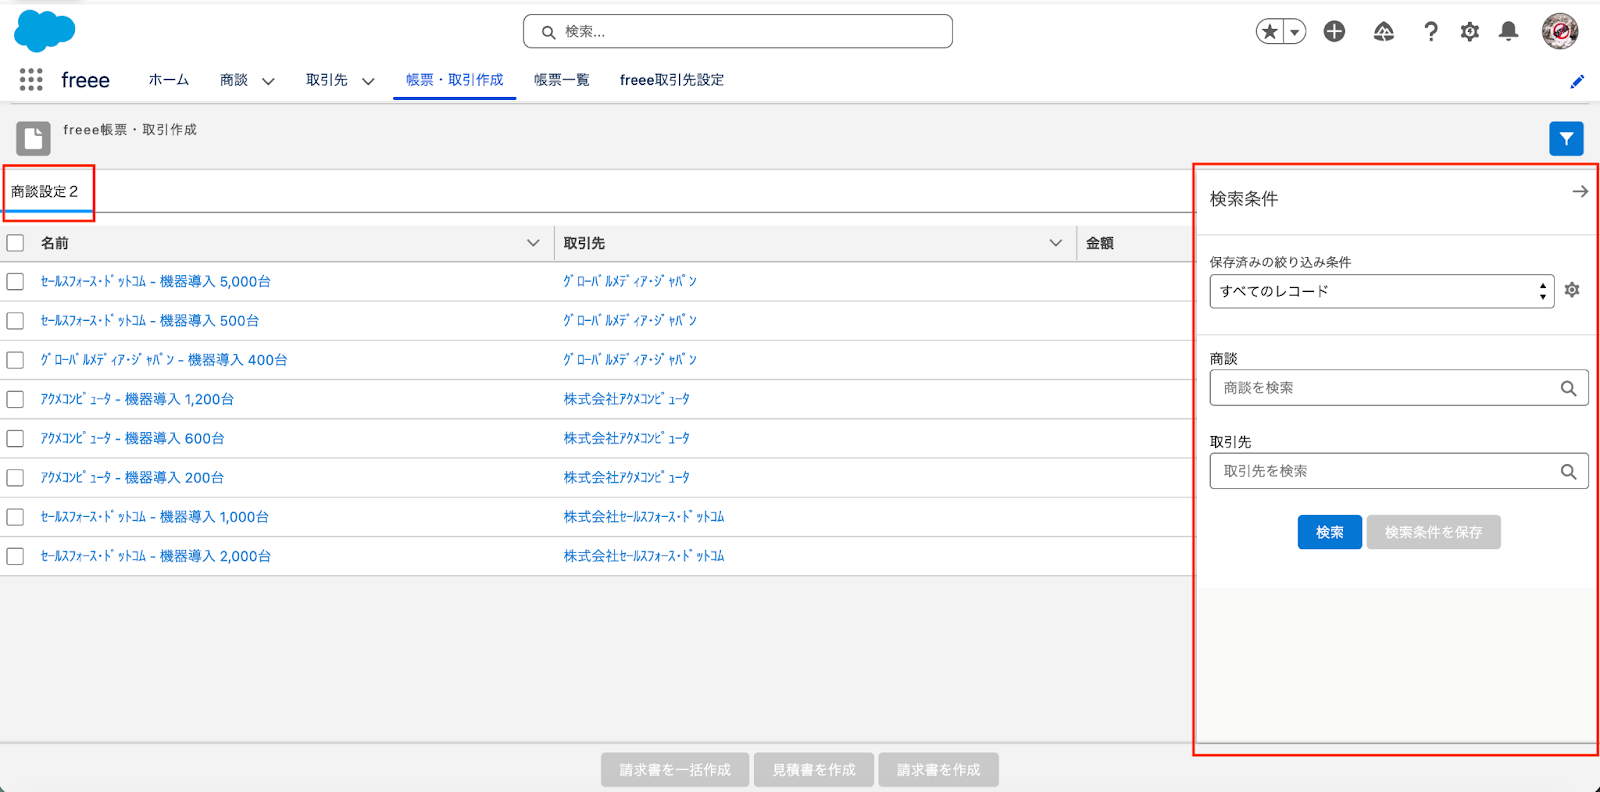The width and height of the screenshot is (1600, 792).
Task: Open the Trailhead guidance icon
Action: coord(1384,32)
